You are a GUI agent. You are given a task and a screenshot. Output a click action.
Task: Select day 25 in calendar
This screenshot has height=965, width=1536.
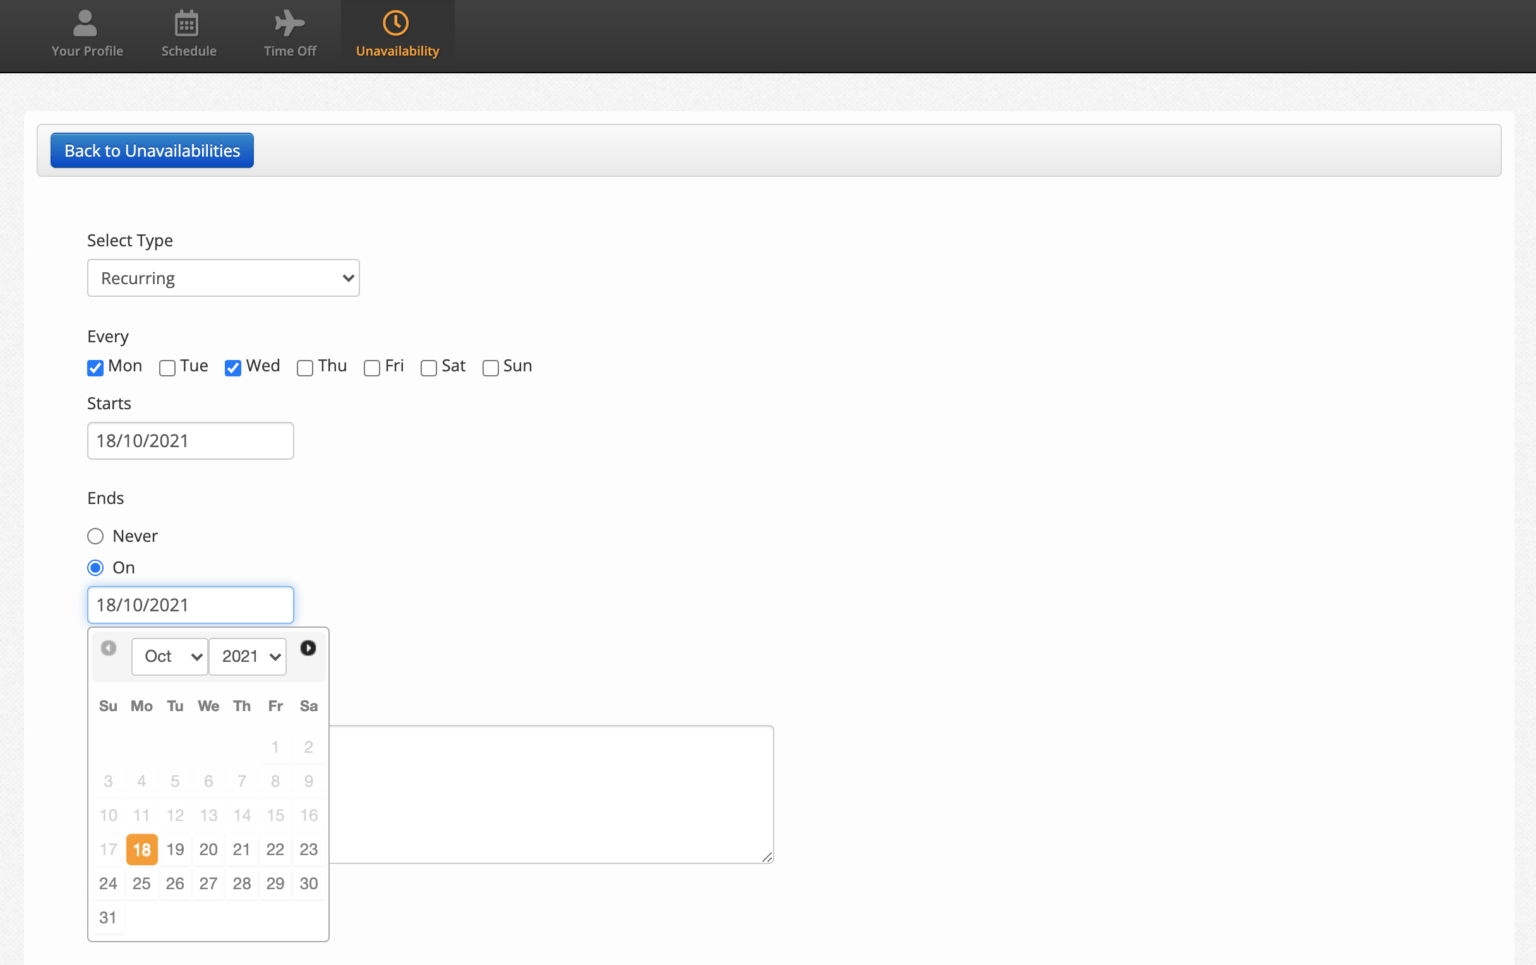142,884
